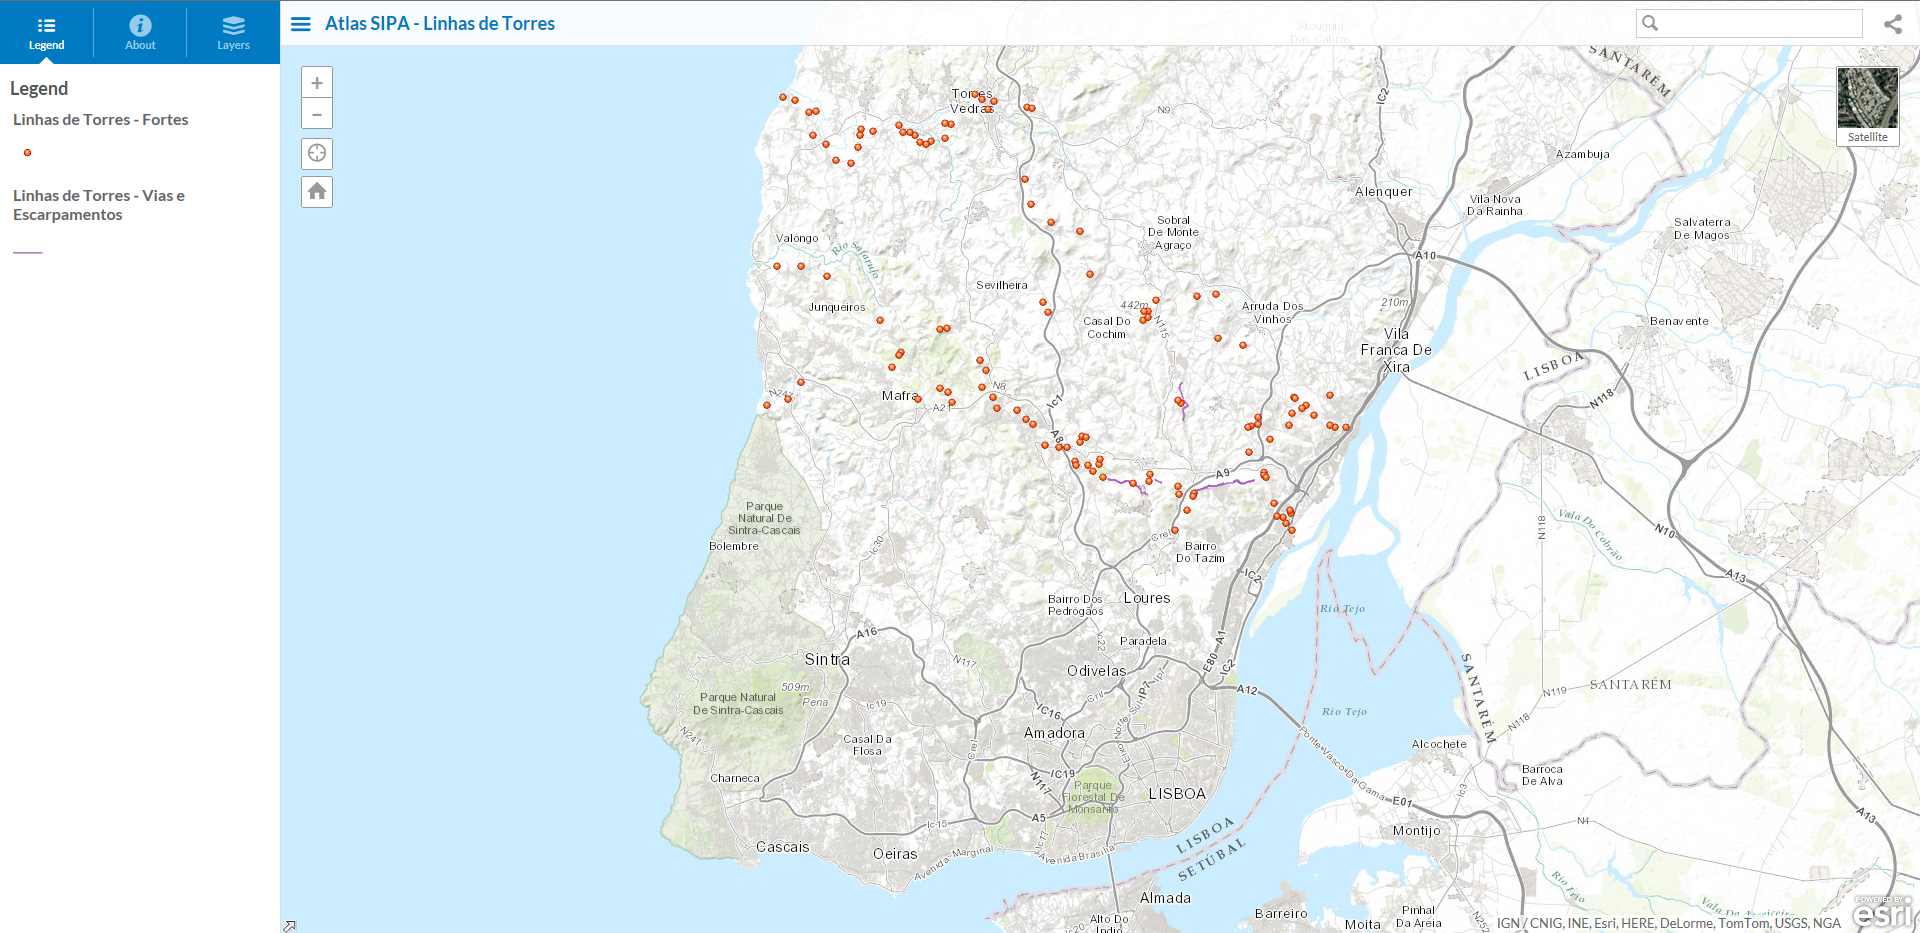
Task: Click 'Linhas de Torres - Vias e Escarpamentos' text
Action: pos(98,205)
